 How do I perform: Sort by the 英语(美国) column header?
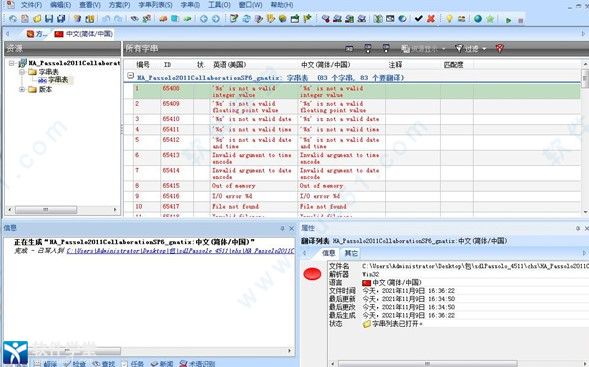click(x=230, y=65)
